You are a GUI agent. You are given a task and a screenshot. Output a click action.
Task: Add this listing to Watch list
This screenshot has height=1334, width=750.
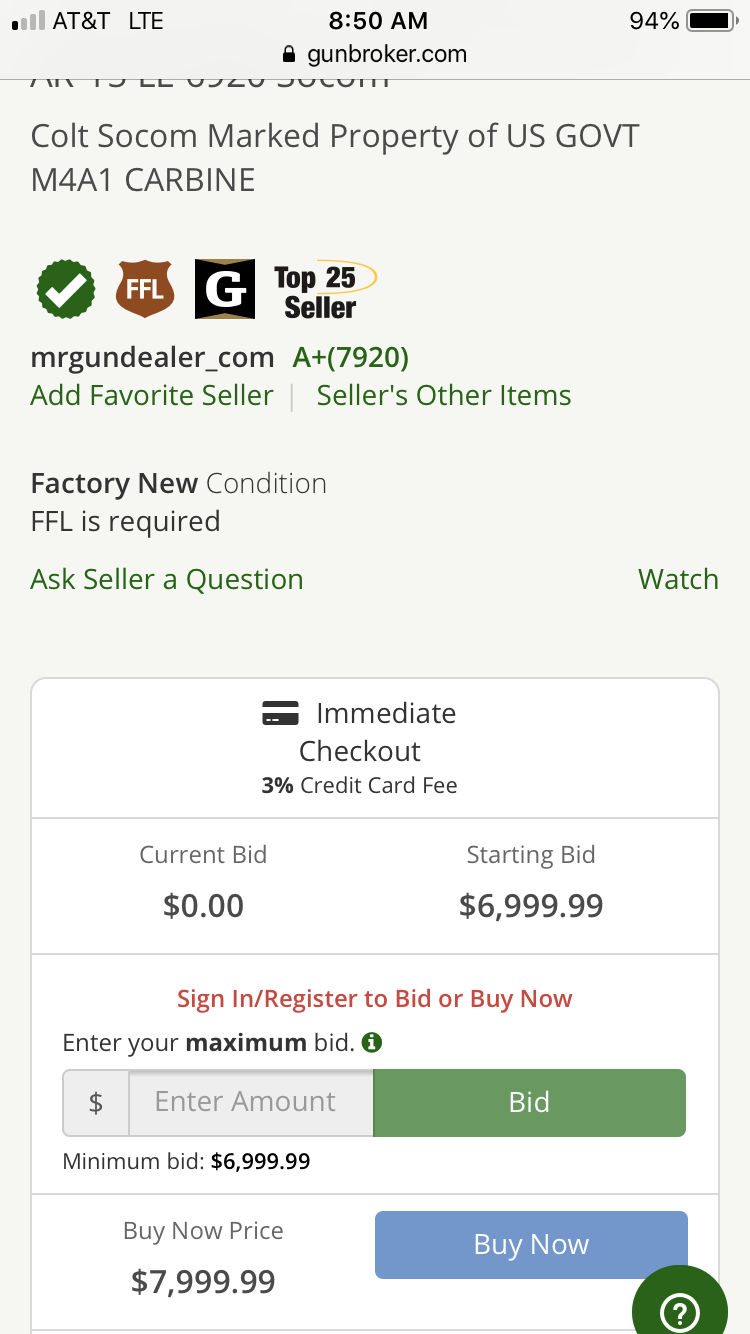[x=678, y=579]
